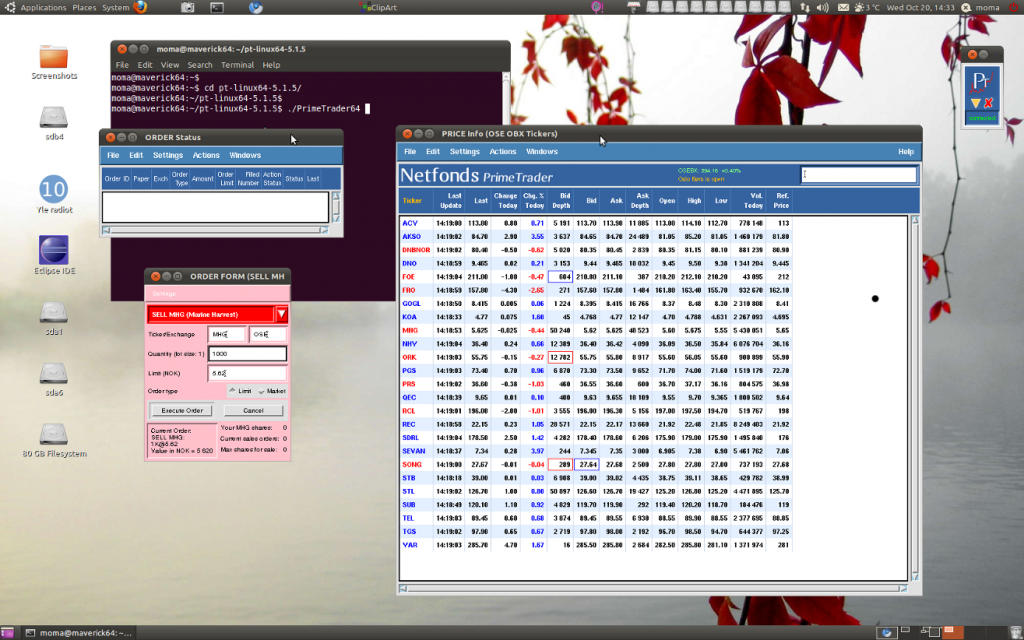Open the Help menu in PRICE Info window
Screen dimensions: 1024x640
pos(905,151)
